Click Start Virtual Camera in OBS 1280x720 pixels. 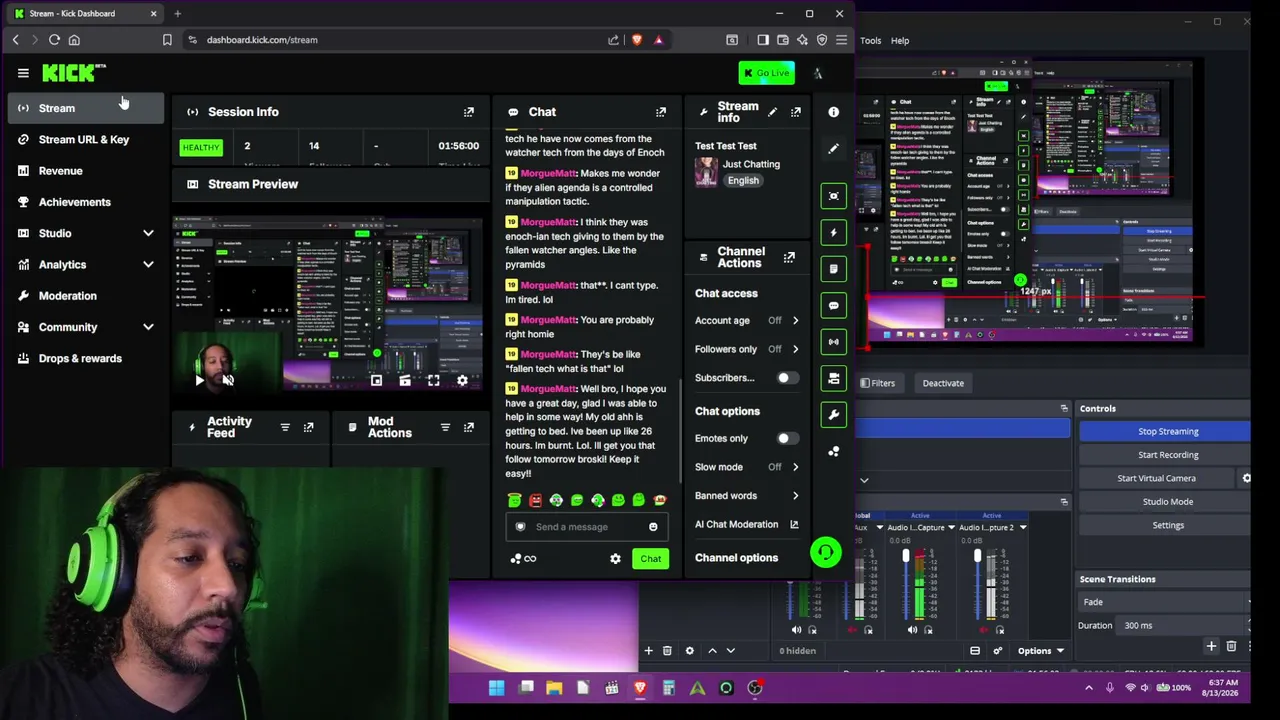click(1156, 478)
